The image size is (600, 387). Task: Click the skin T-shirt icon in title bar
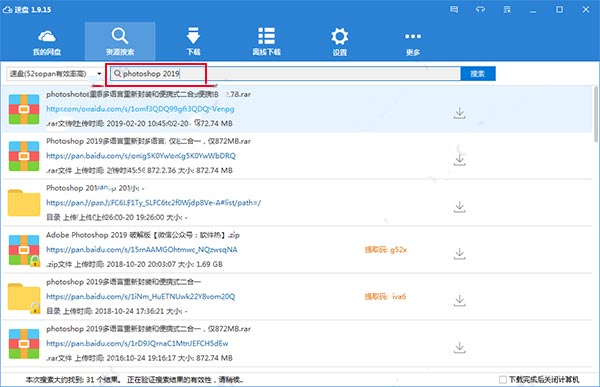click(481, 9)
